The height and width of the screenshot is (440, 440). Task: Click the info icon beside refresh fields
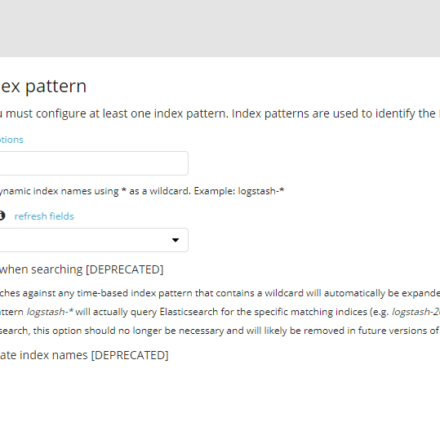(2, 216)
